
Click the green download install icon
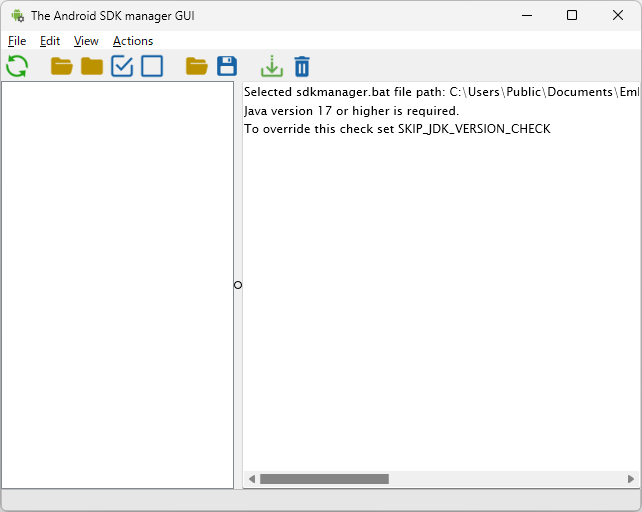pos(272,66)
